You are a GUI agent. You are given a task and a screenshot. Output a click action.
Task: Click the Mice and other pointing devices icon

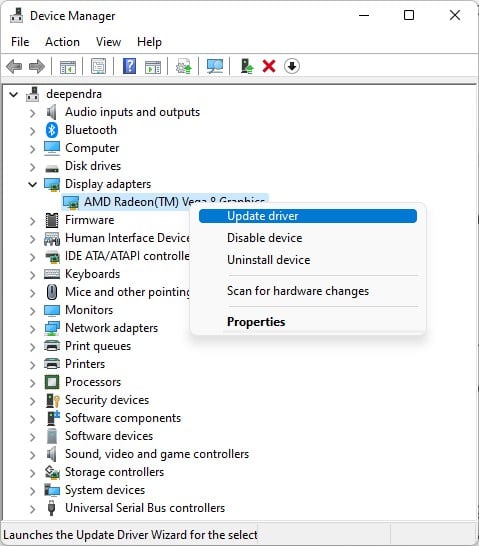click(52, 292)
